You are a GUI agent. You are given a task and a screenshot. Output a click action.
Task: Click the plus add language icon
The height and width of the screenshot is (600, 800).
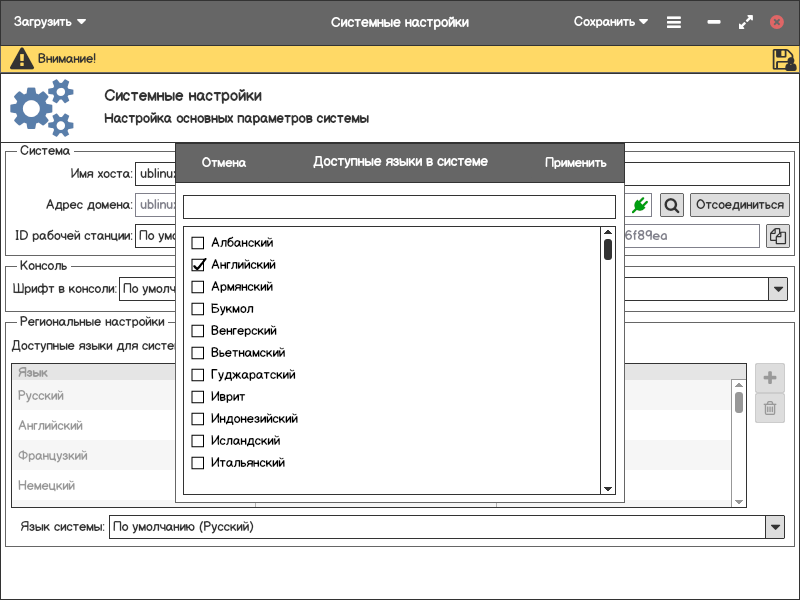[769, 378]
